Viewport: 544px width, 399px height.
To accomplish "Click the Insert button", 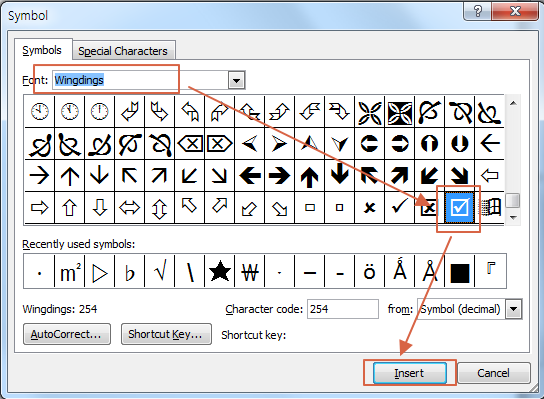I will pyautogui.click(x=409, y=373).
